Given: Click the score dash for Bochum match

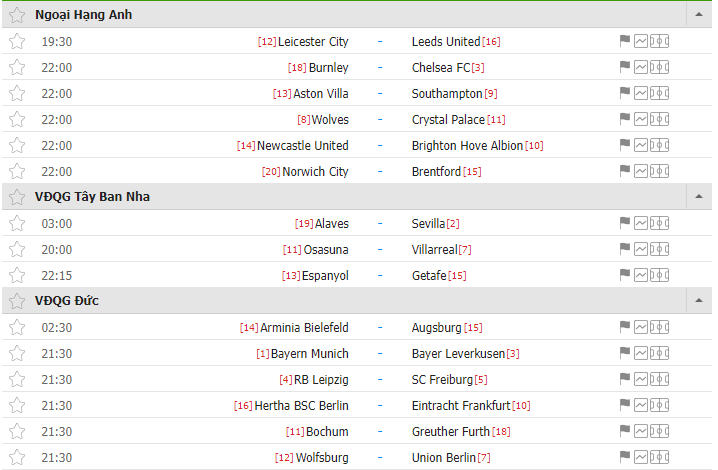Looking at the screenshot, I should pos(380,432).
